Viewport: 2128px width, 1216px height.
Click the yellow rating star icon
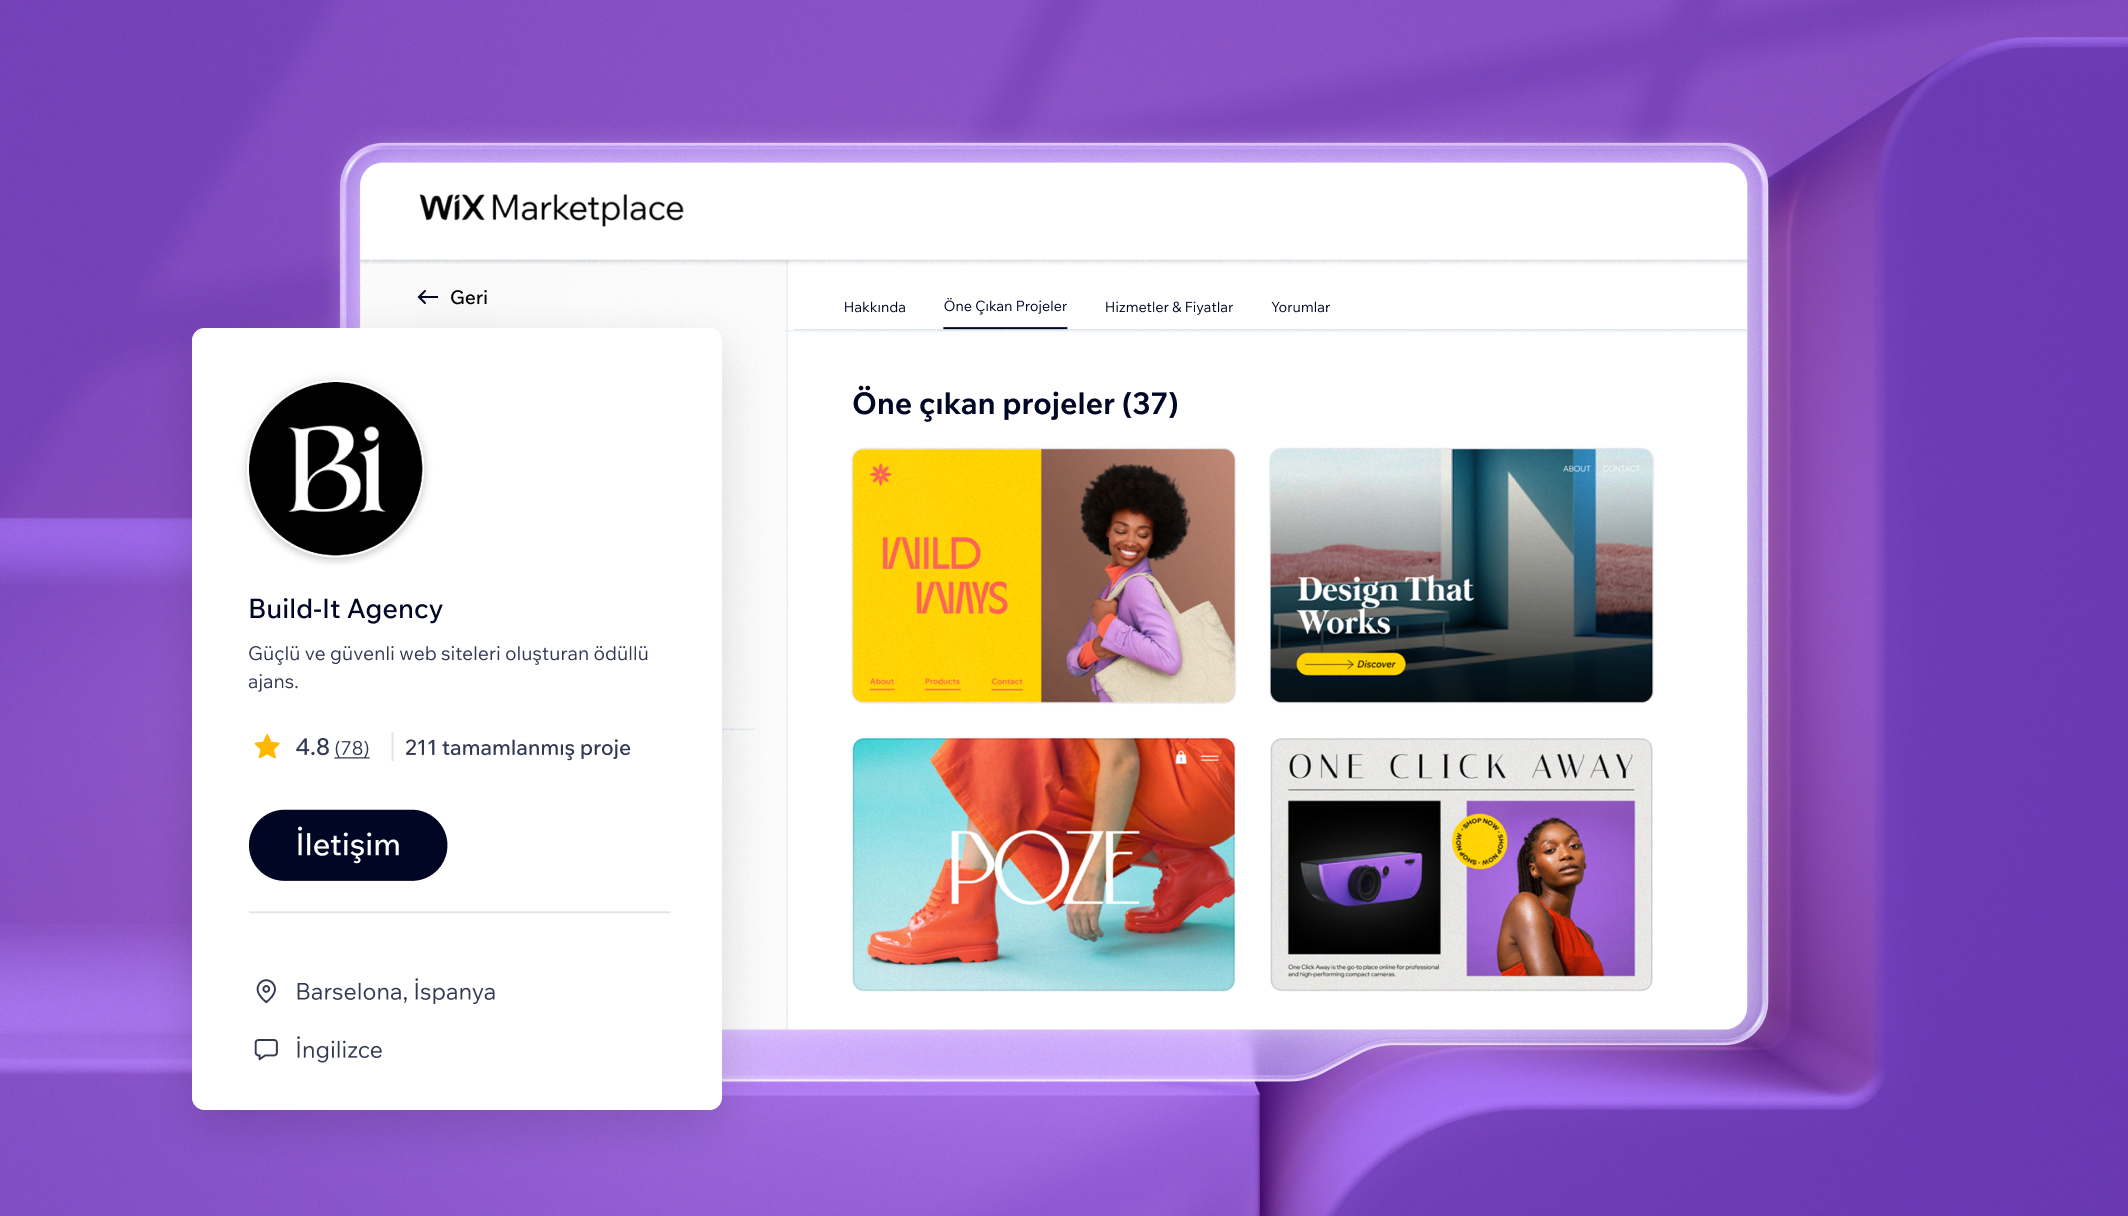pyautogui.click(x=267, y=747)
